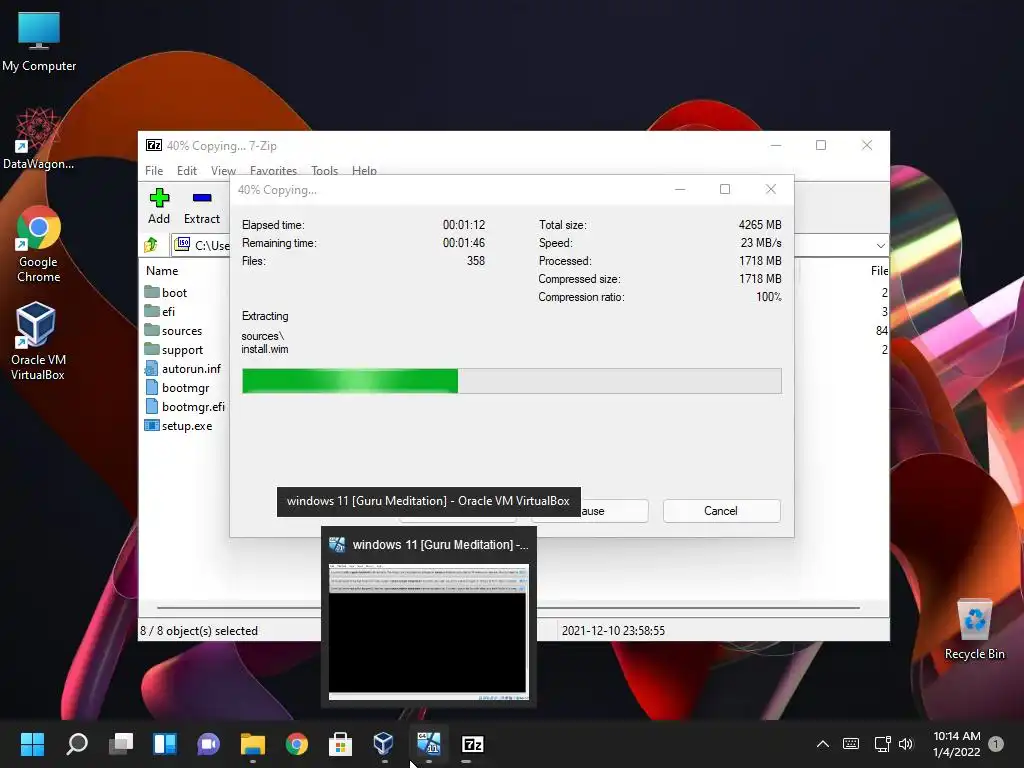
Task: Click the volume tray icon
Action: 906,744
